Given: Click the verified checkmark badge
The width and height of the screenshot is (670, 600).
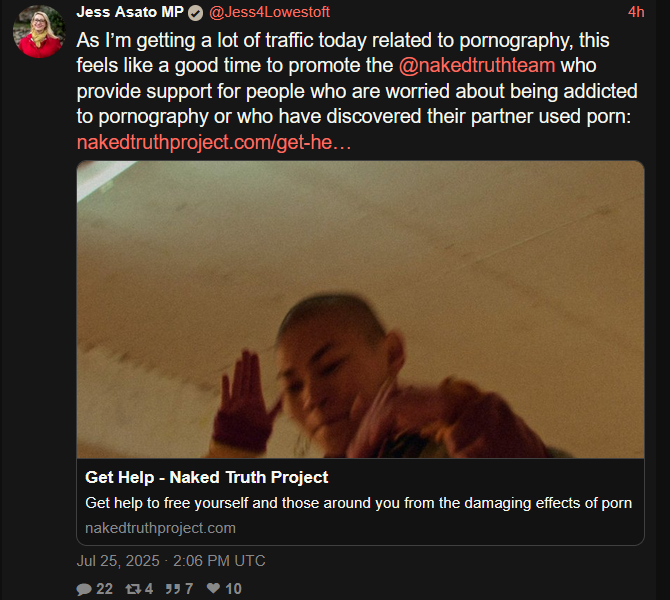Looking at the screenshot, I should click(x=195, y=13).
